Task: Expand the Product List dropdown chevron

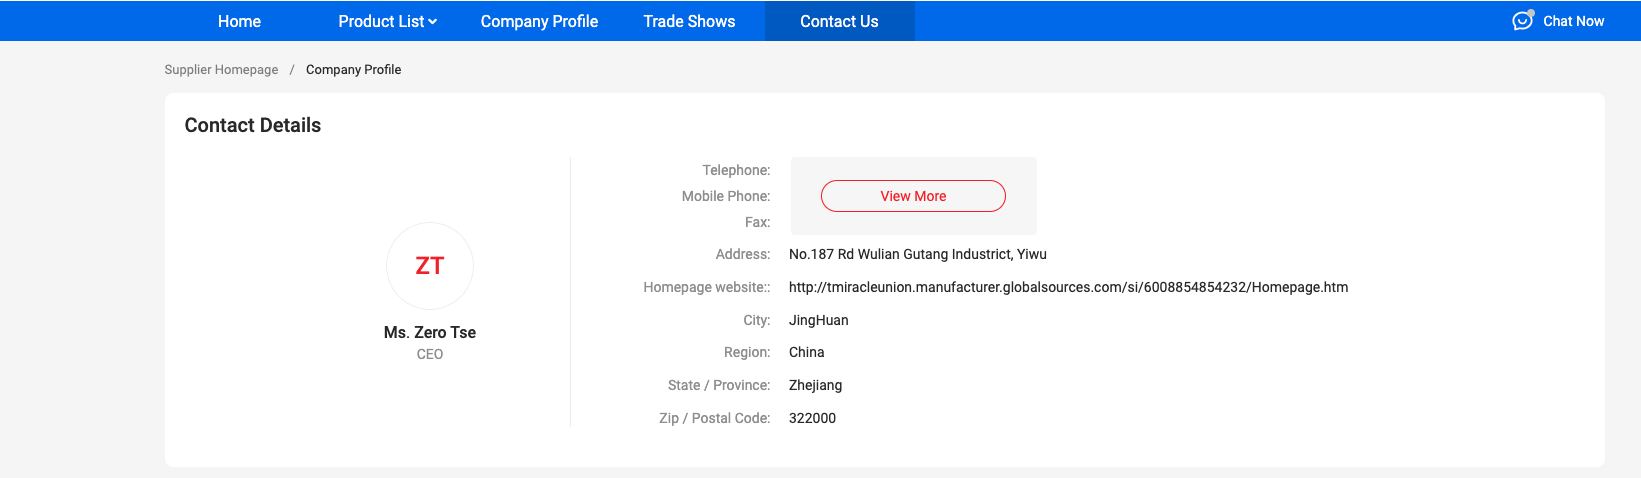Action: click(433, 22)
